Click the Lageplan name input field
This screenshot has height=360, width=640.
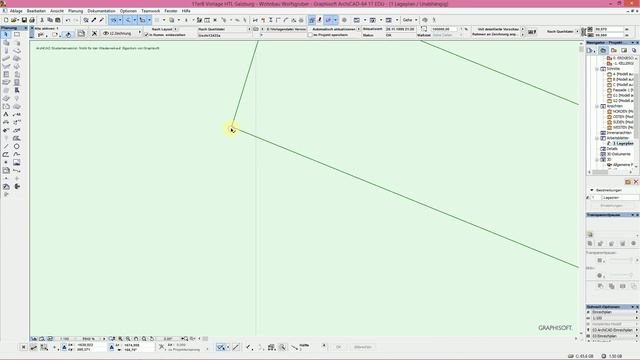coord(620,198)
